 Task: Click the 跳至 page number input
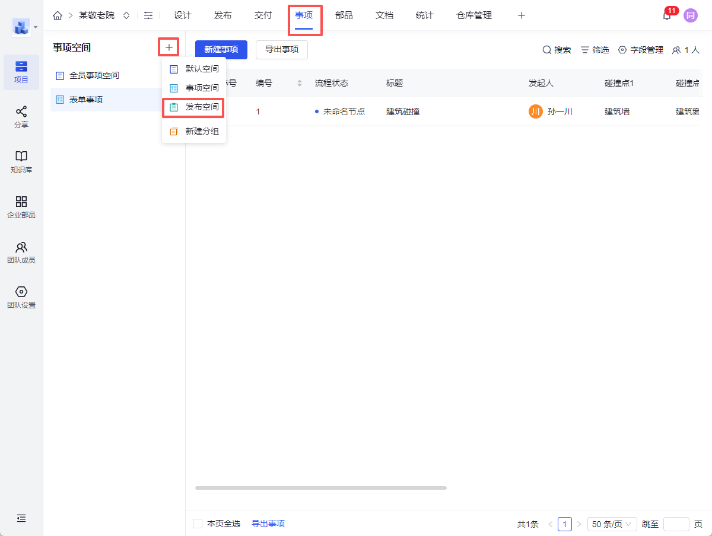point(676,524)
